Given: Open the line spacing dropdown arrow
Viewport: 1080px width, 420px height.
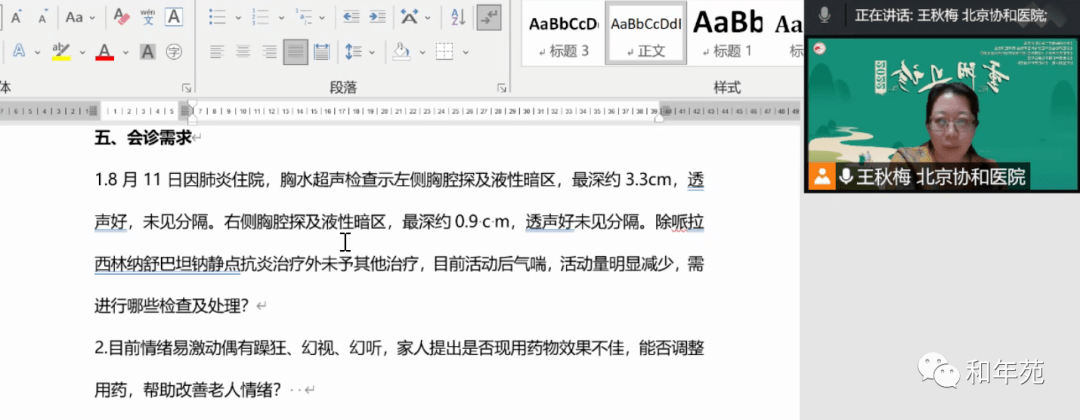Looking at the screenshot, I should 372,52.
